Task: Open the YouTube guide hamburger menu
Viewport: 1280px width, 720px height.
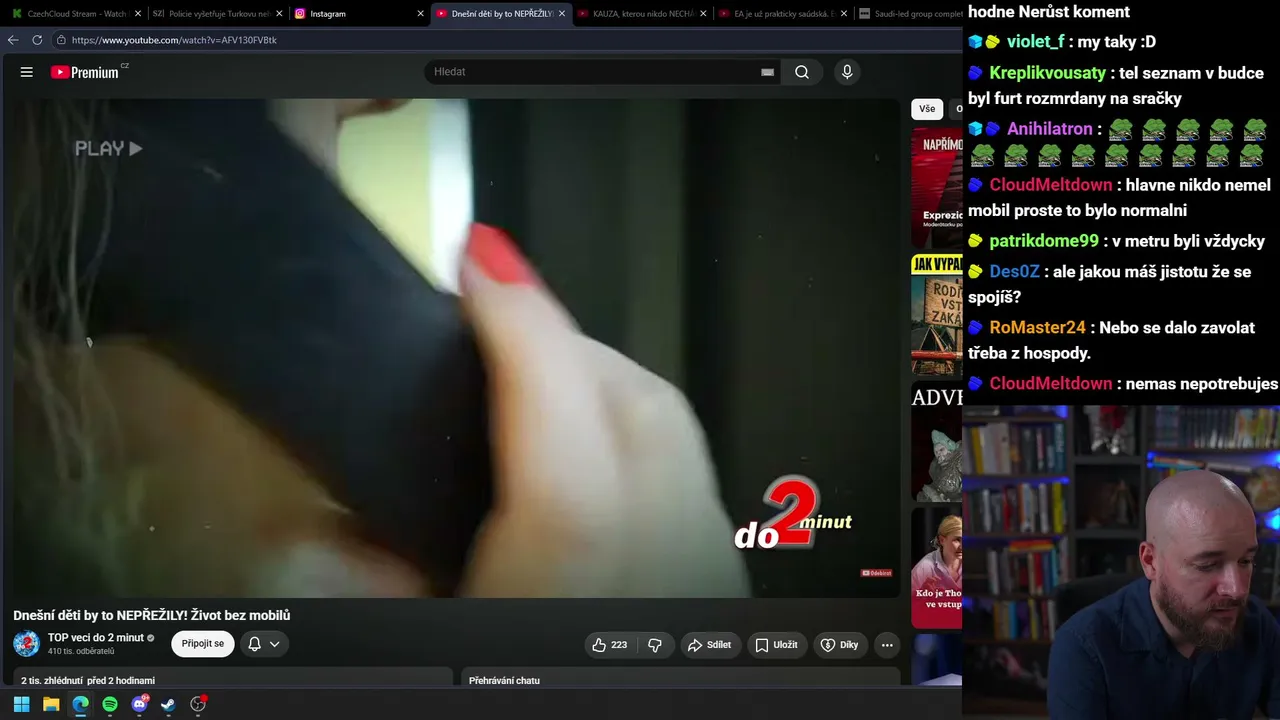Action: 27,72
